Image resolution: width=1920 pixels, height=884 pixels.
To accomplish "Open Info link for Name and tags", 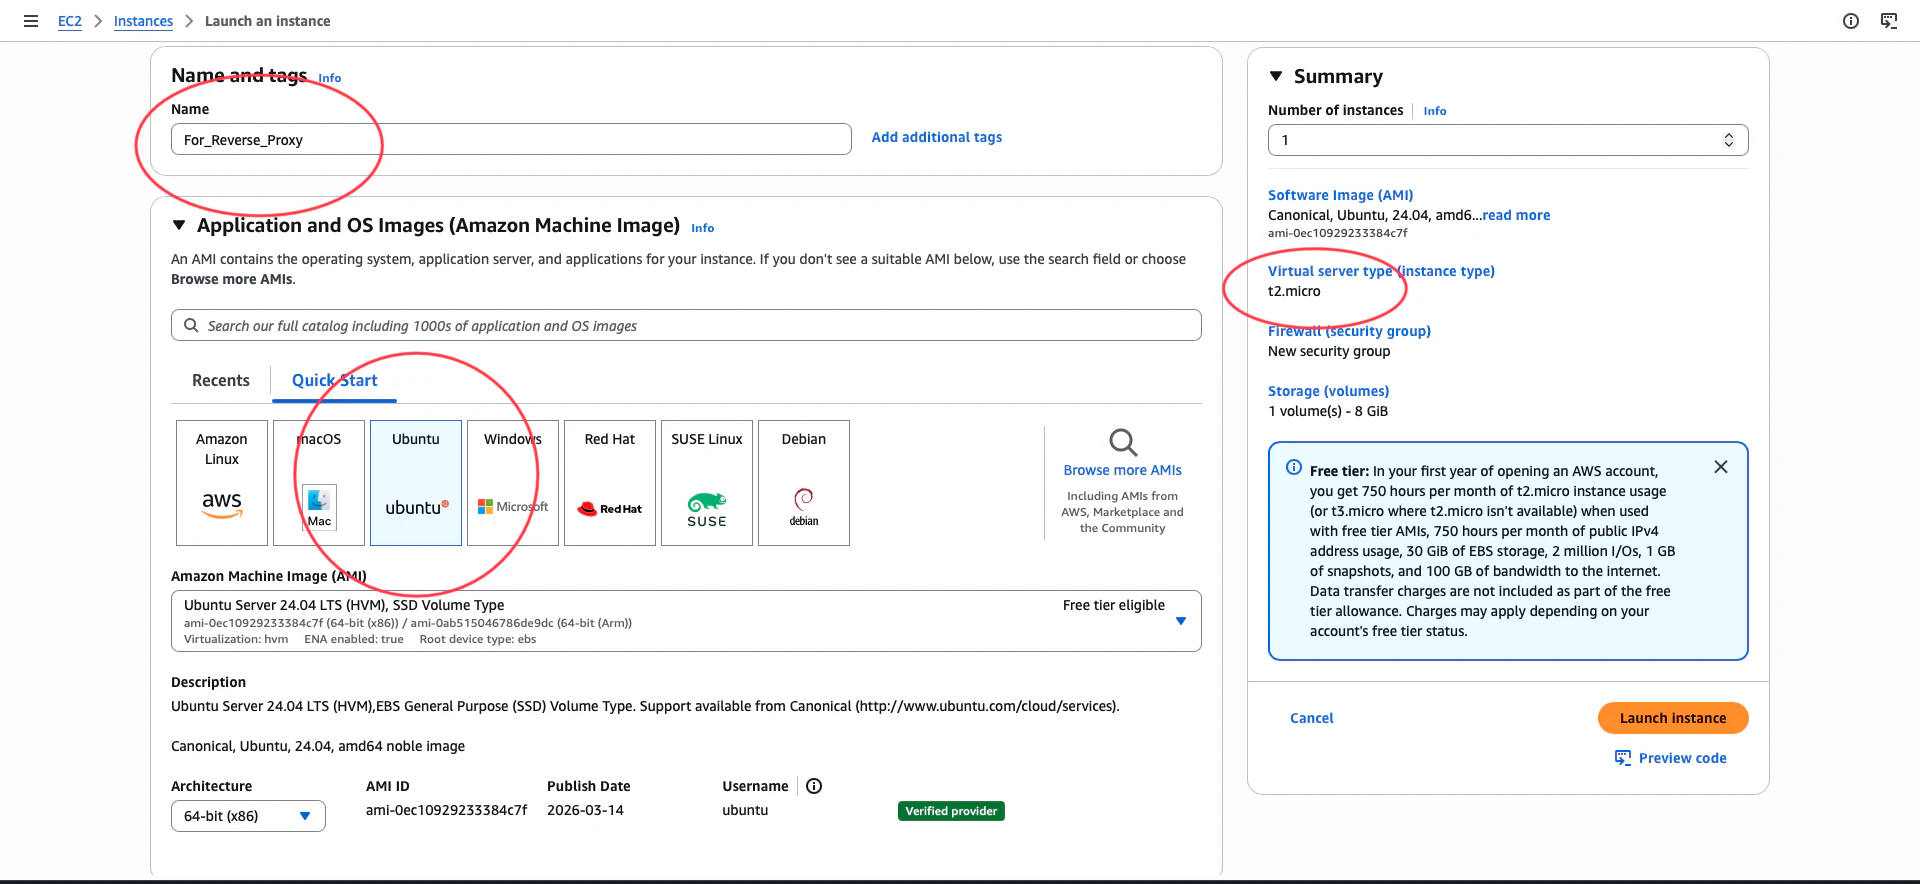I will coord(330,78).
